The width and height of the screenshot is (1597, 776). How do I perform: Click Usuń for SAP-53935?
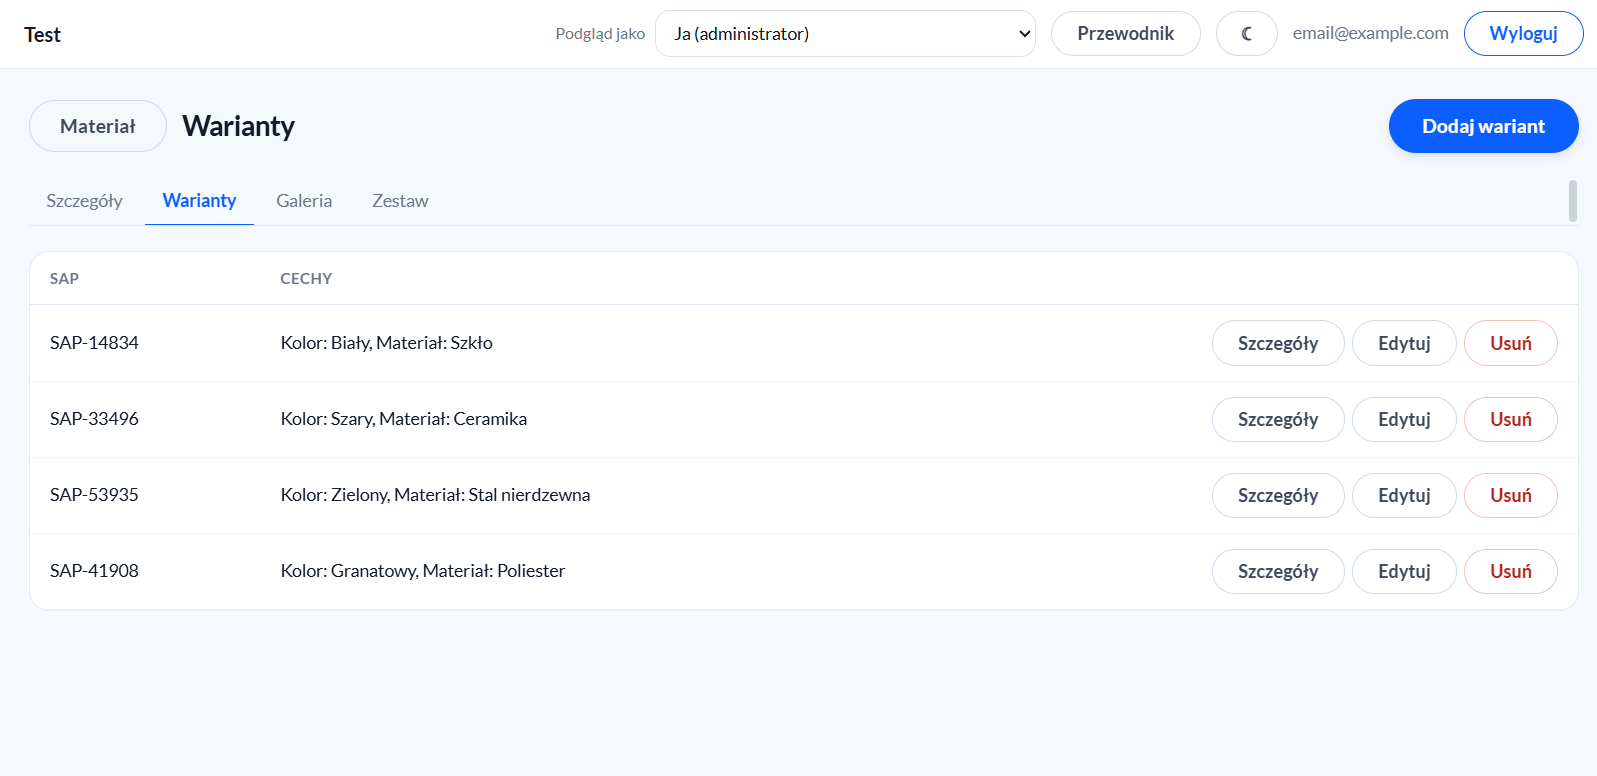pos(1510,495)
